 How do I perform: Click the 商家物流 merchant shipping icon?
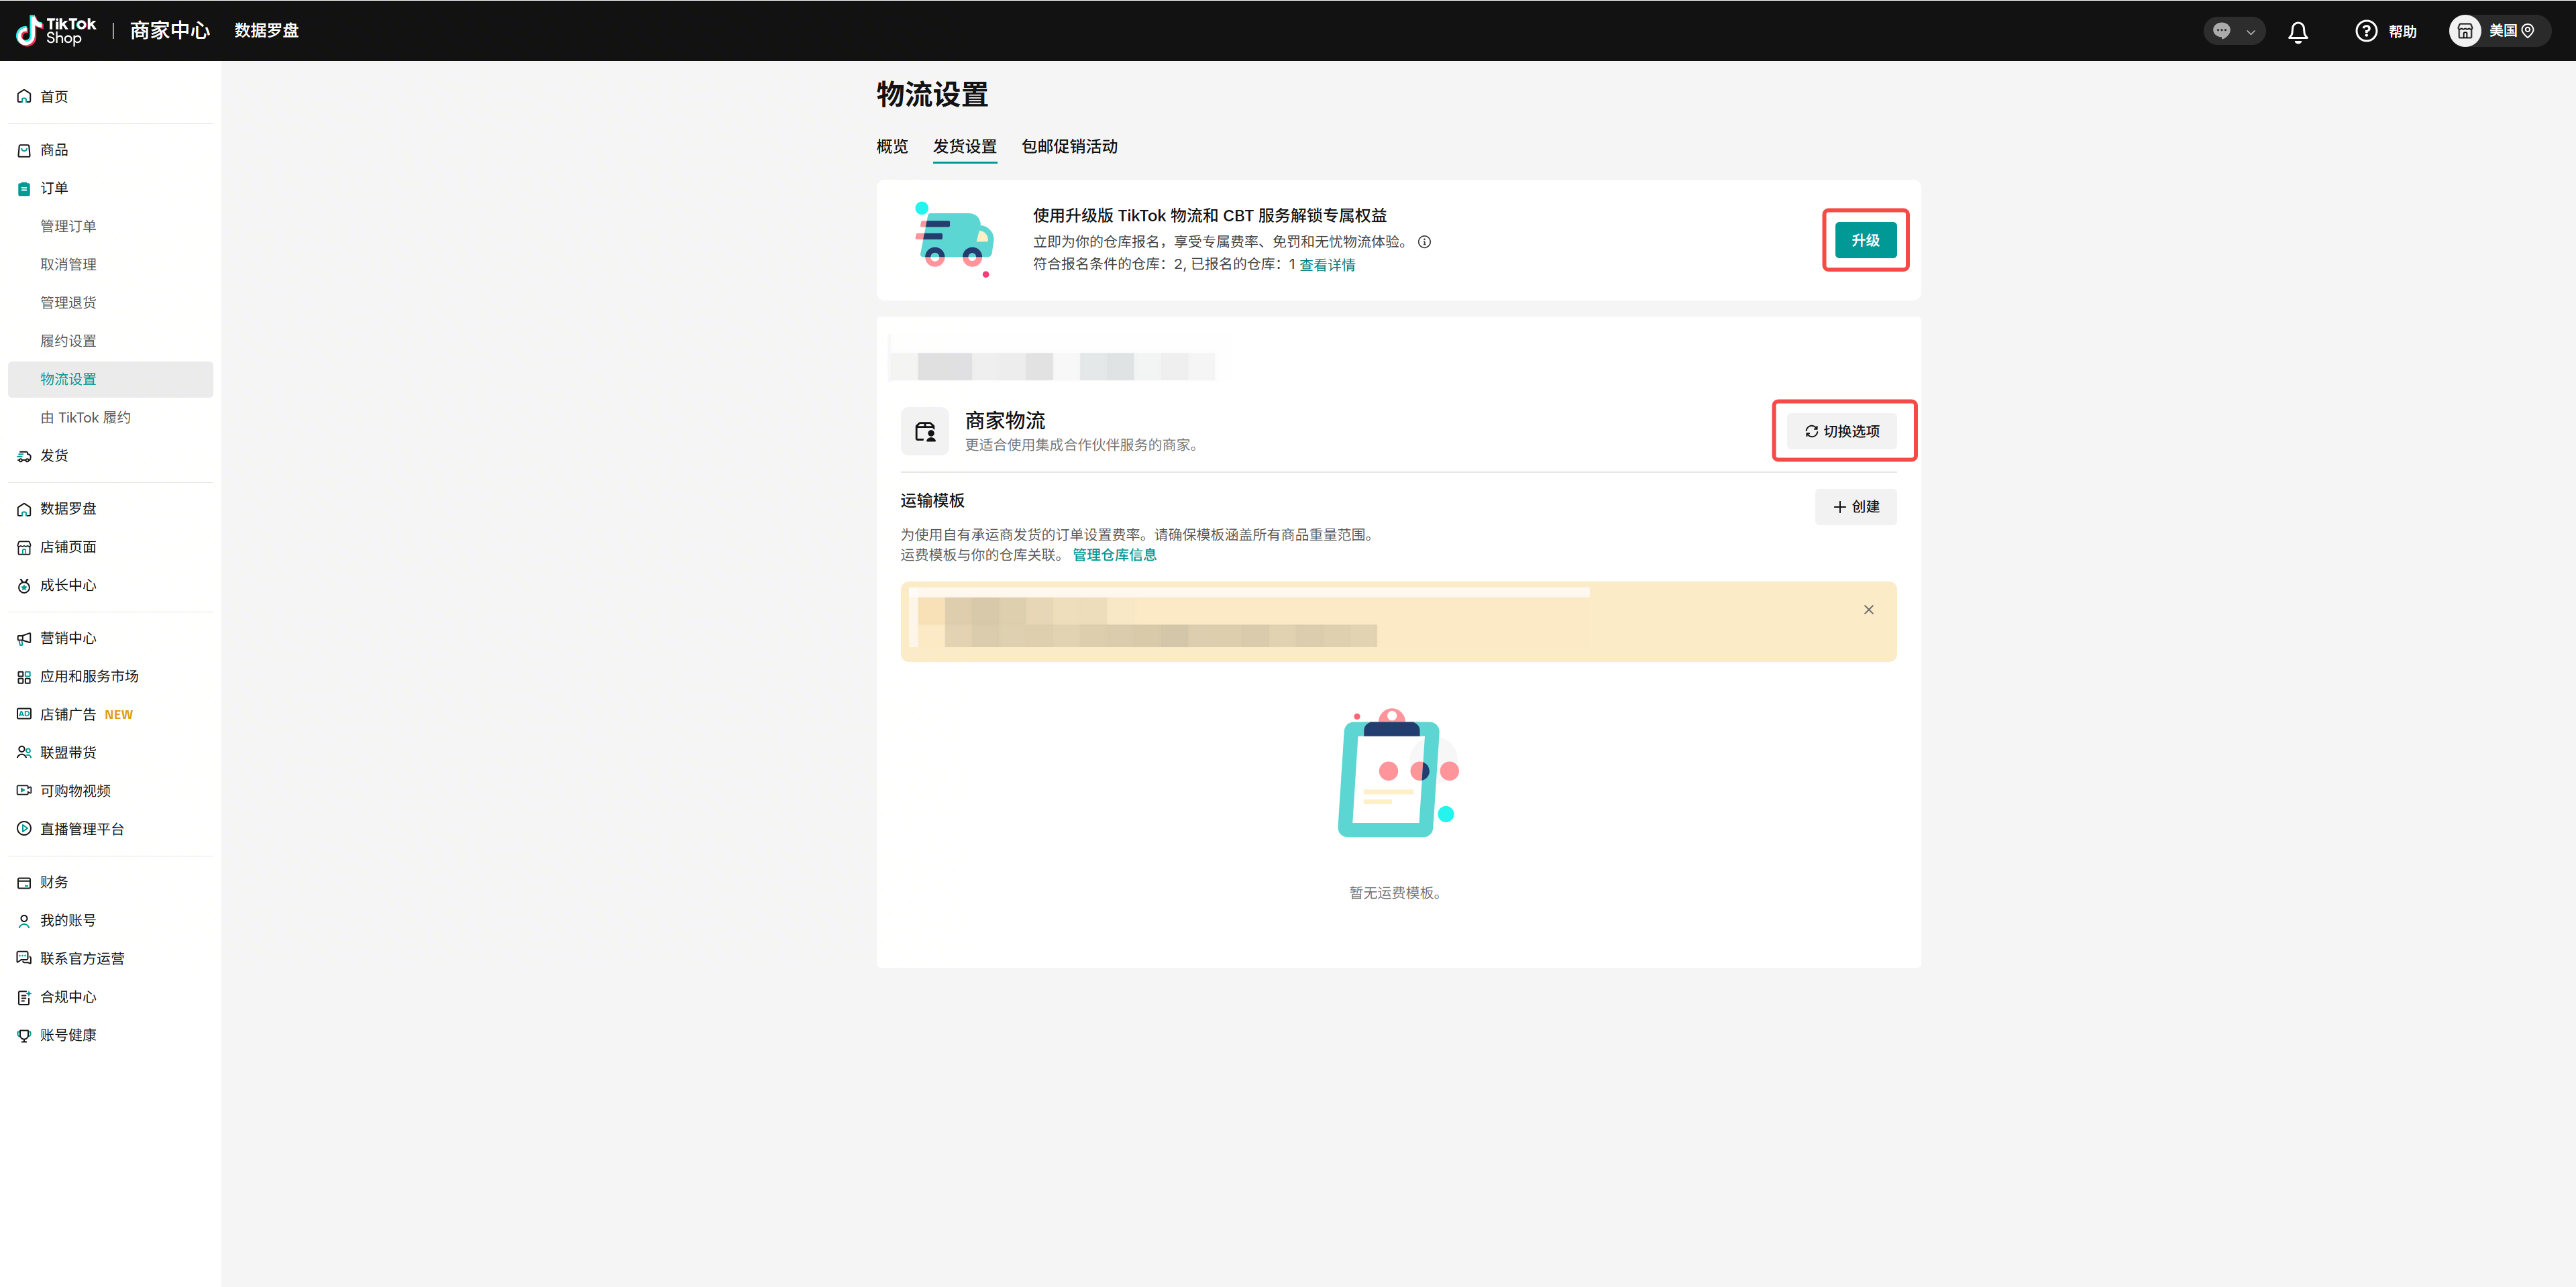point(925,431)
